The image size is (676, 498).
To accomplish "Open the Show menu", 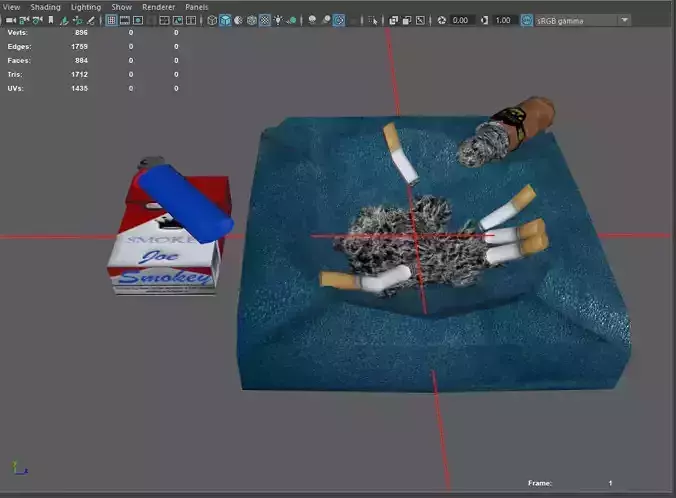I will [122, 7].
